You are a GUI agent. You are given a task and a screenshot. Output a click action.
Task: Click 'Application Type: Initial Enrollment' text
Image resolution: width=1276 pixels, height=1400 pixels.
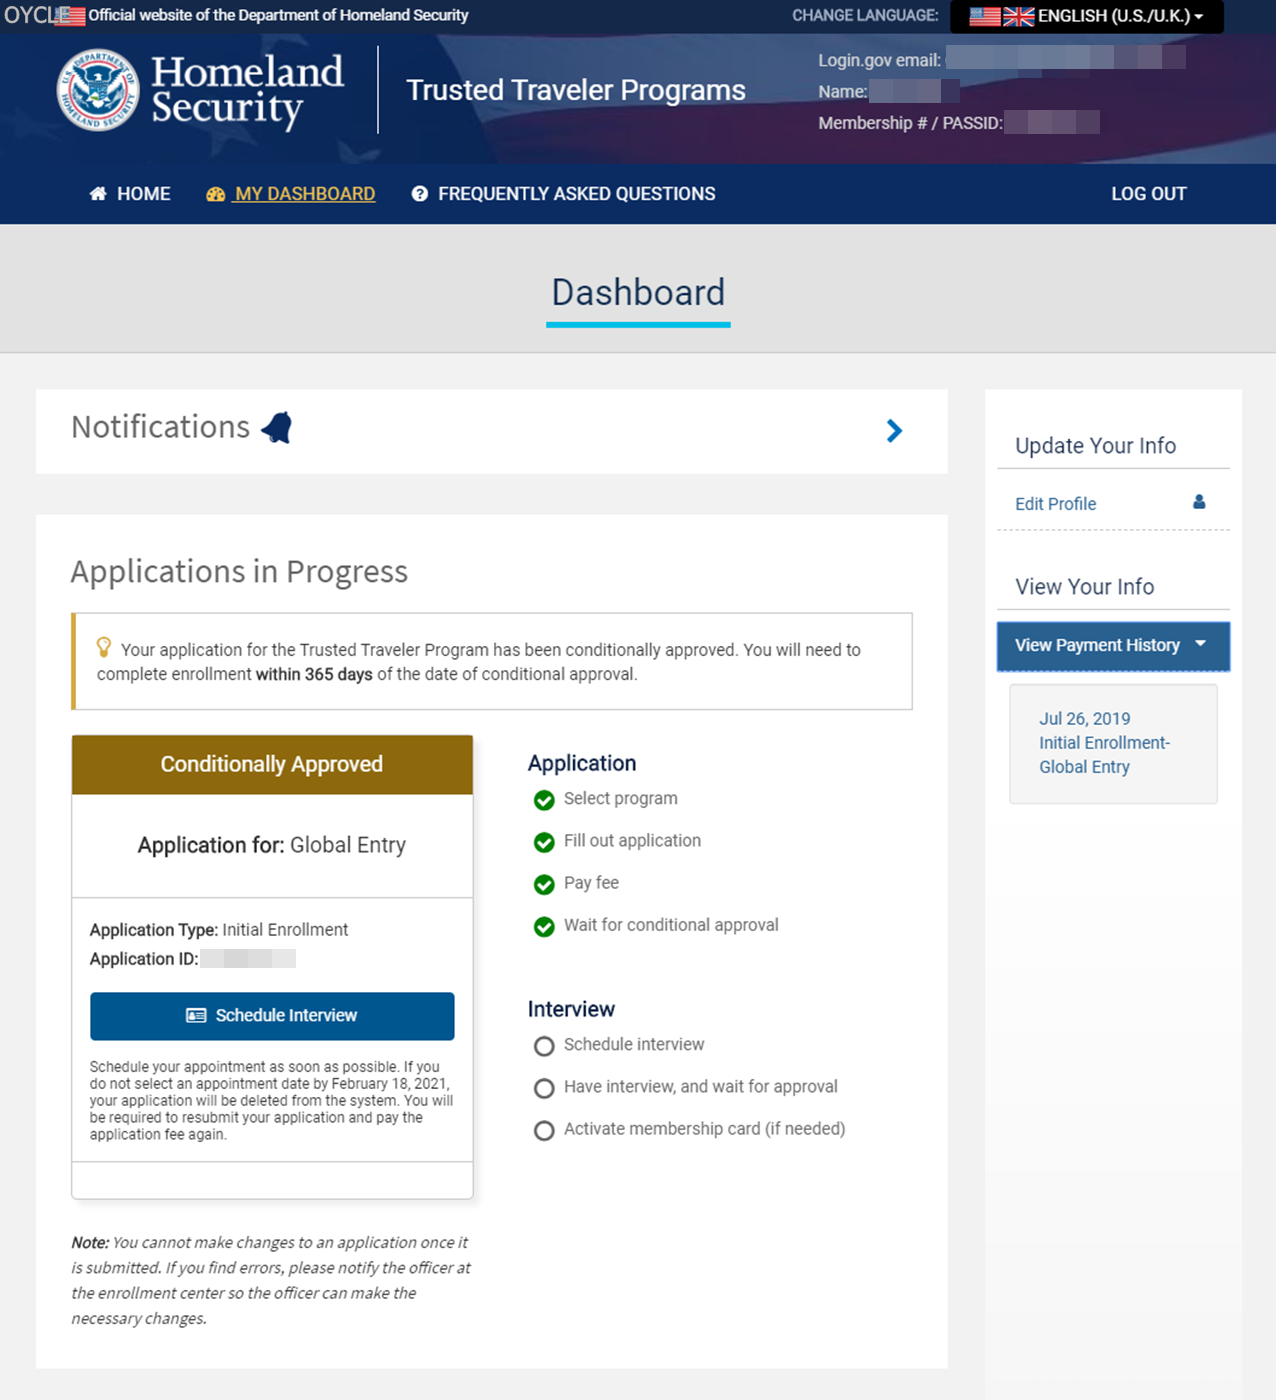(219, 930)
